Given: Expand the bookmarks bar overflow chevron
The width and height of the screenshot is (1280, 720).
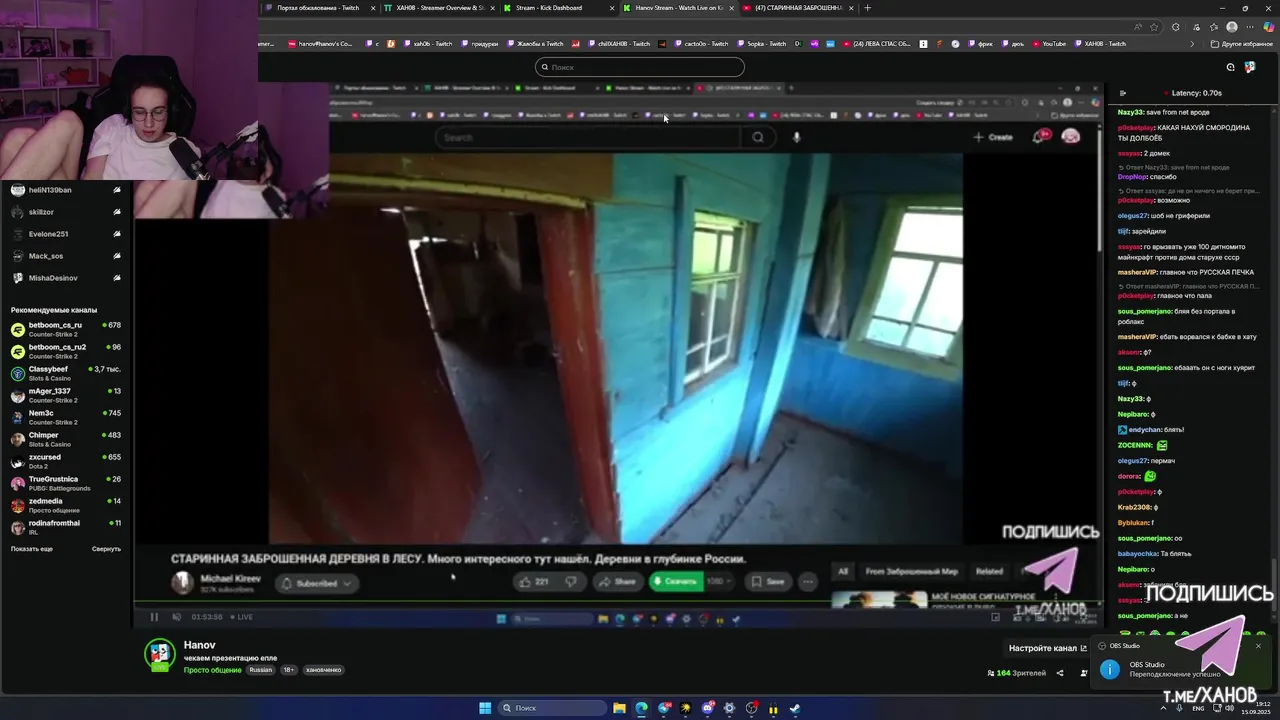Looking at the screenshot, I should 1192,44.
